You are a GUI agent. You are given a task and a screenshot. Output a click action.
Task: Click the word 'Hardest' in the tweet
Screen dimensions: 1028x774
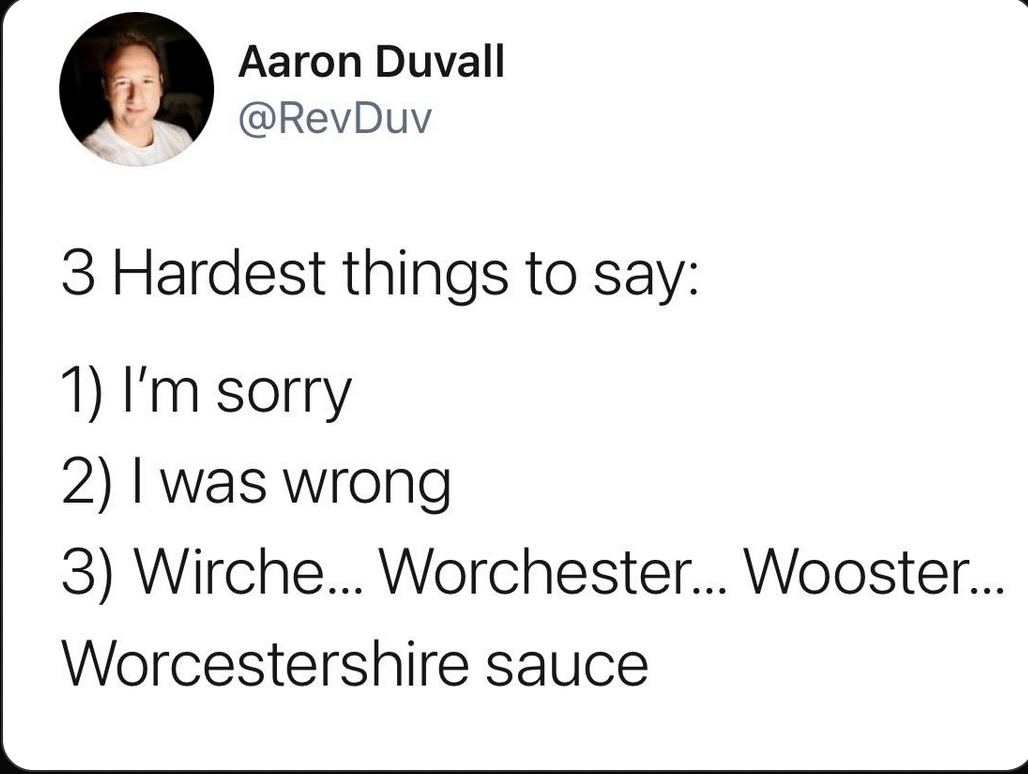220,272
